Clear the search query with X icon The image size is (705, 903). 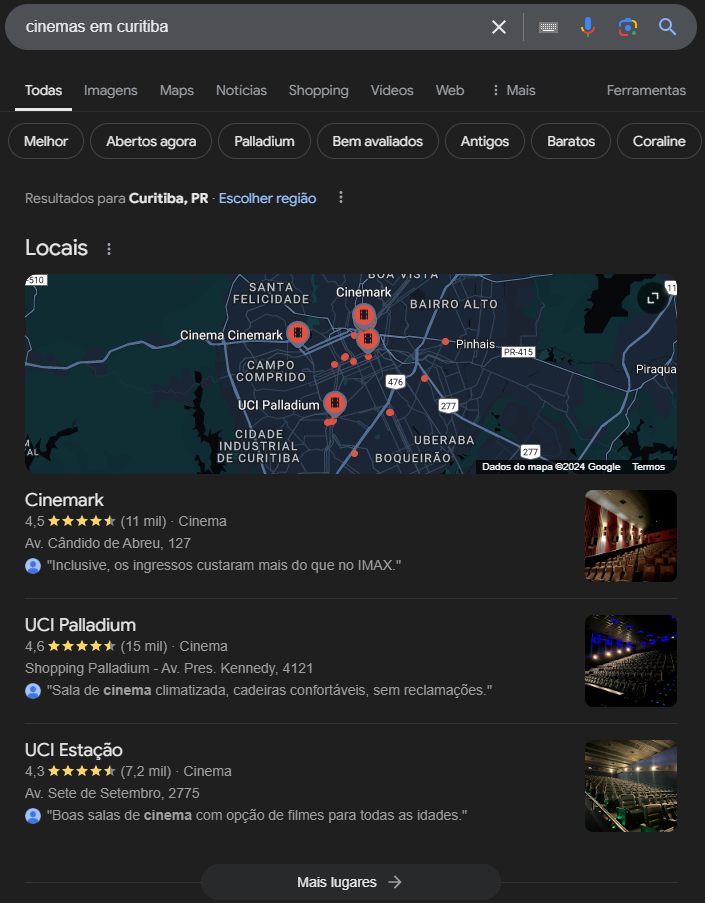click(x=499, y=27)
